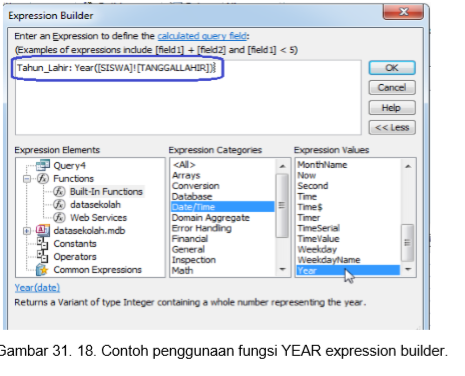Click the datasekolah.mdb database icon
This screenshot has height=376, width=465.
pyautogui.click(x=43, y=230)
